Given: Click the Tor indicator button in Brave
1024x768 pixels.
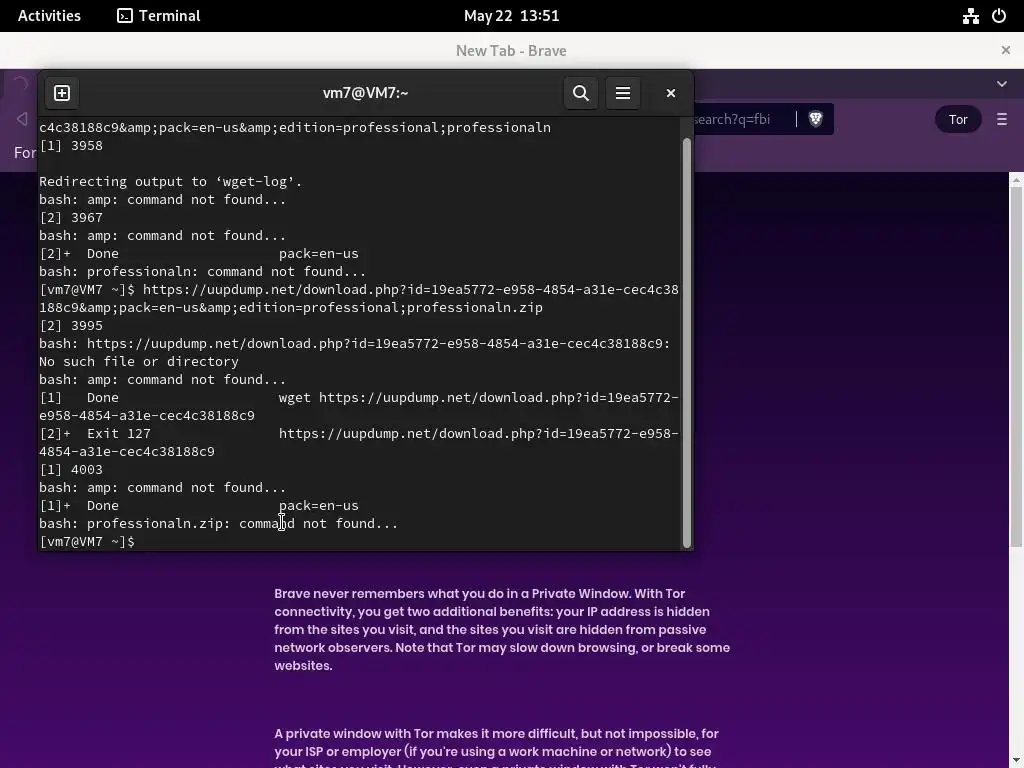Looking at the screenshot, I should 958,120.
